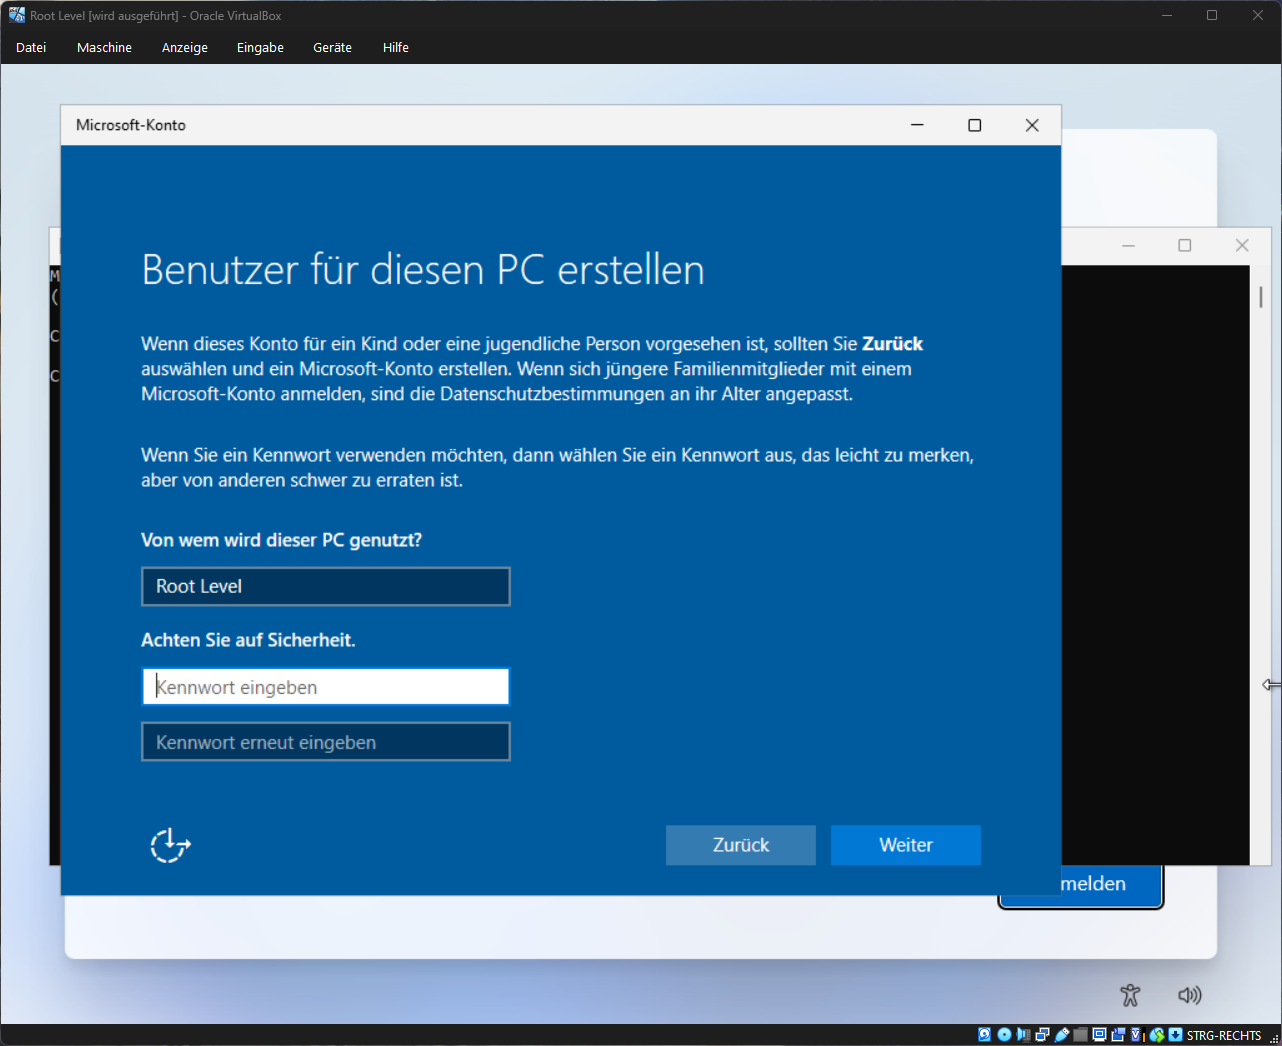Open the Datei menu
Screen dimensions: 1282x1046
click(x=31, y=47)
